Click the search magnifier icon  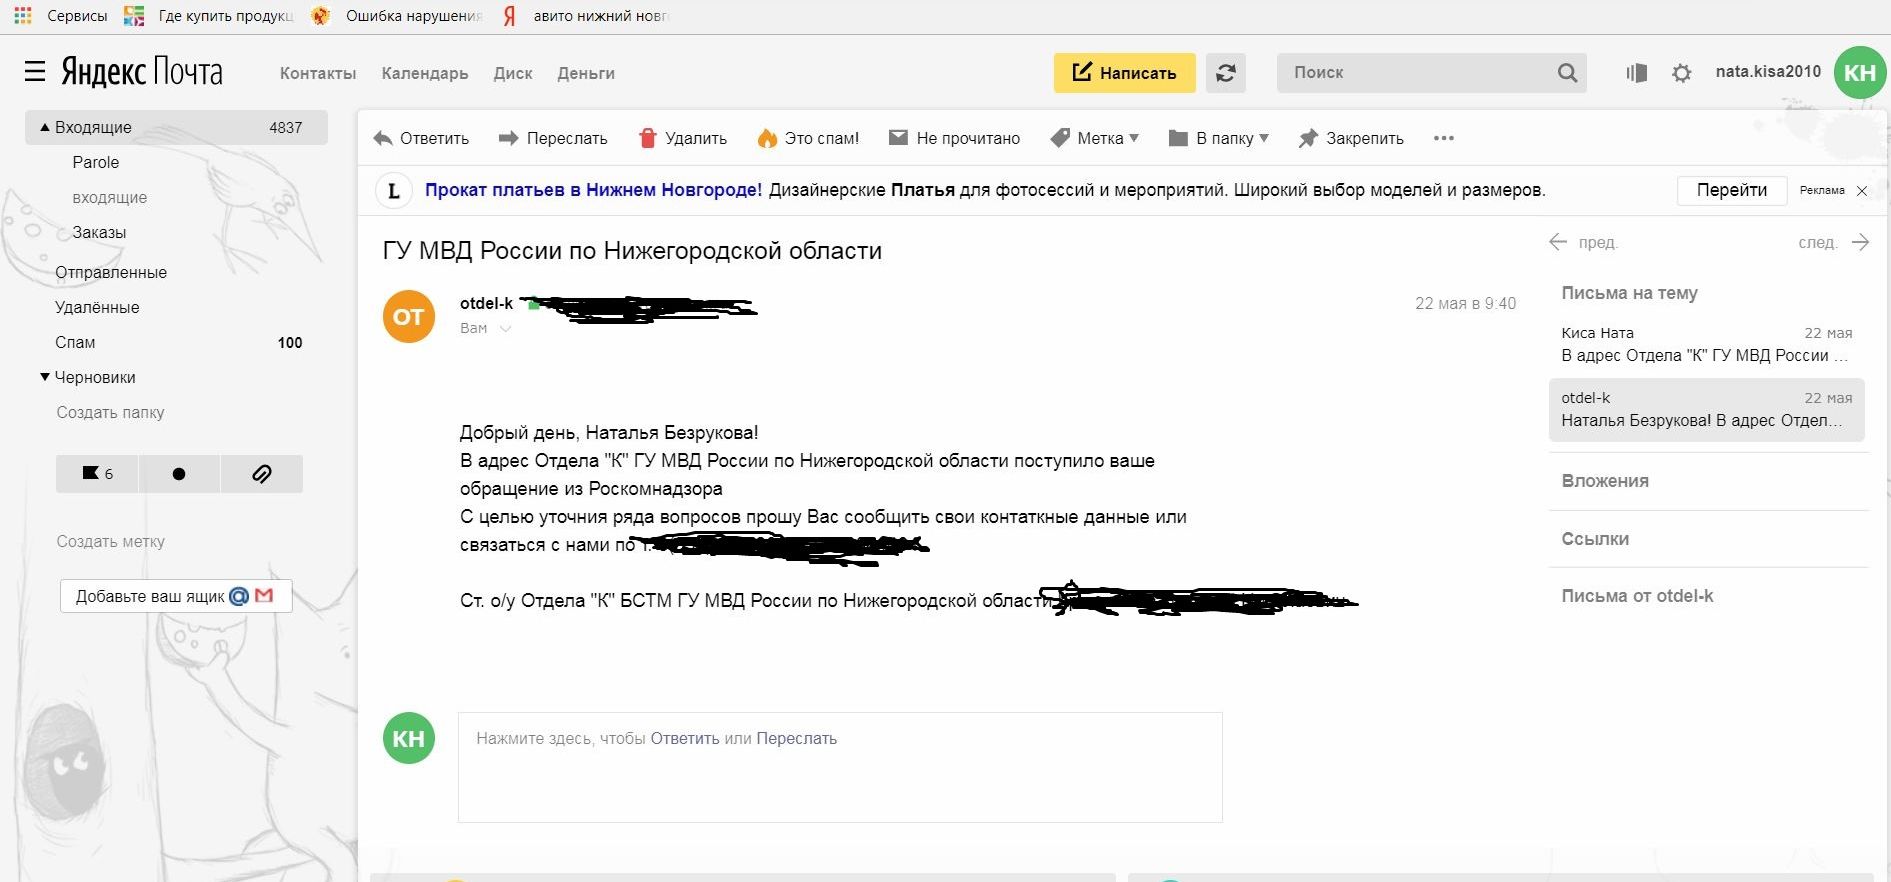click(x=1567, y=73)
